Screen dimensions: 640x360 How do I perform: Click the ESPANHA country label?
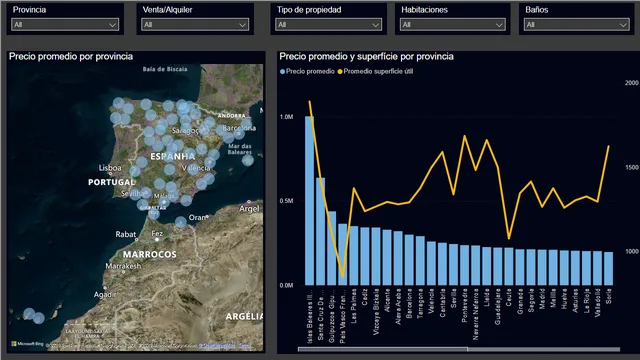click(x=173, y=156)
